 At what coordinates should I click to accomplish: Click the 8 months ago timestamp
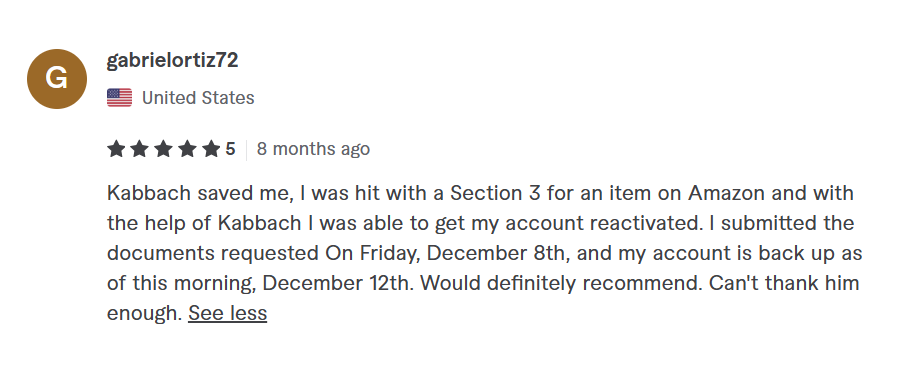[x=313, y=149]
